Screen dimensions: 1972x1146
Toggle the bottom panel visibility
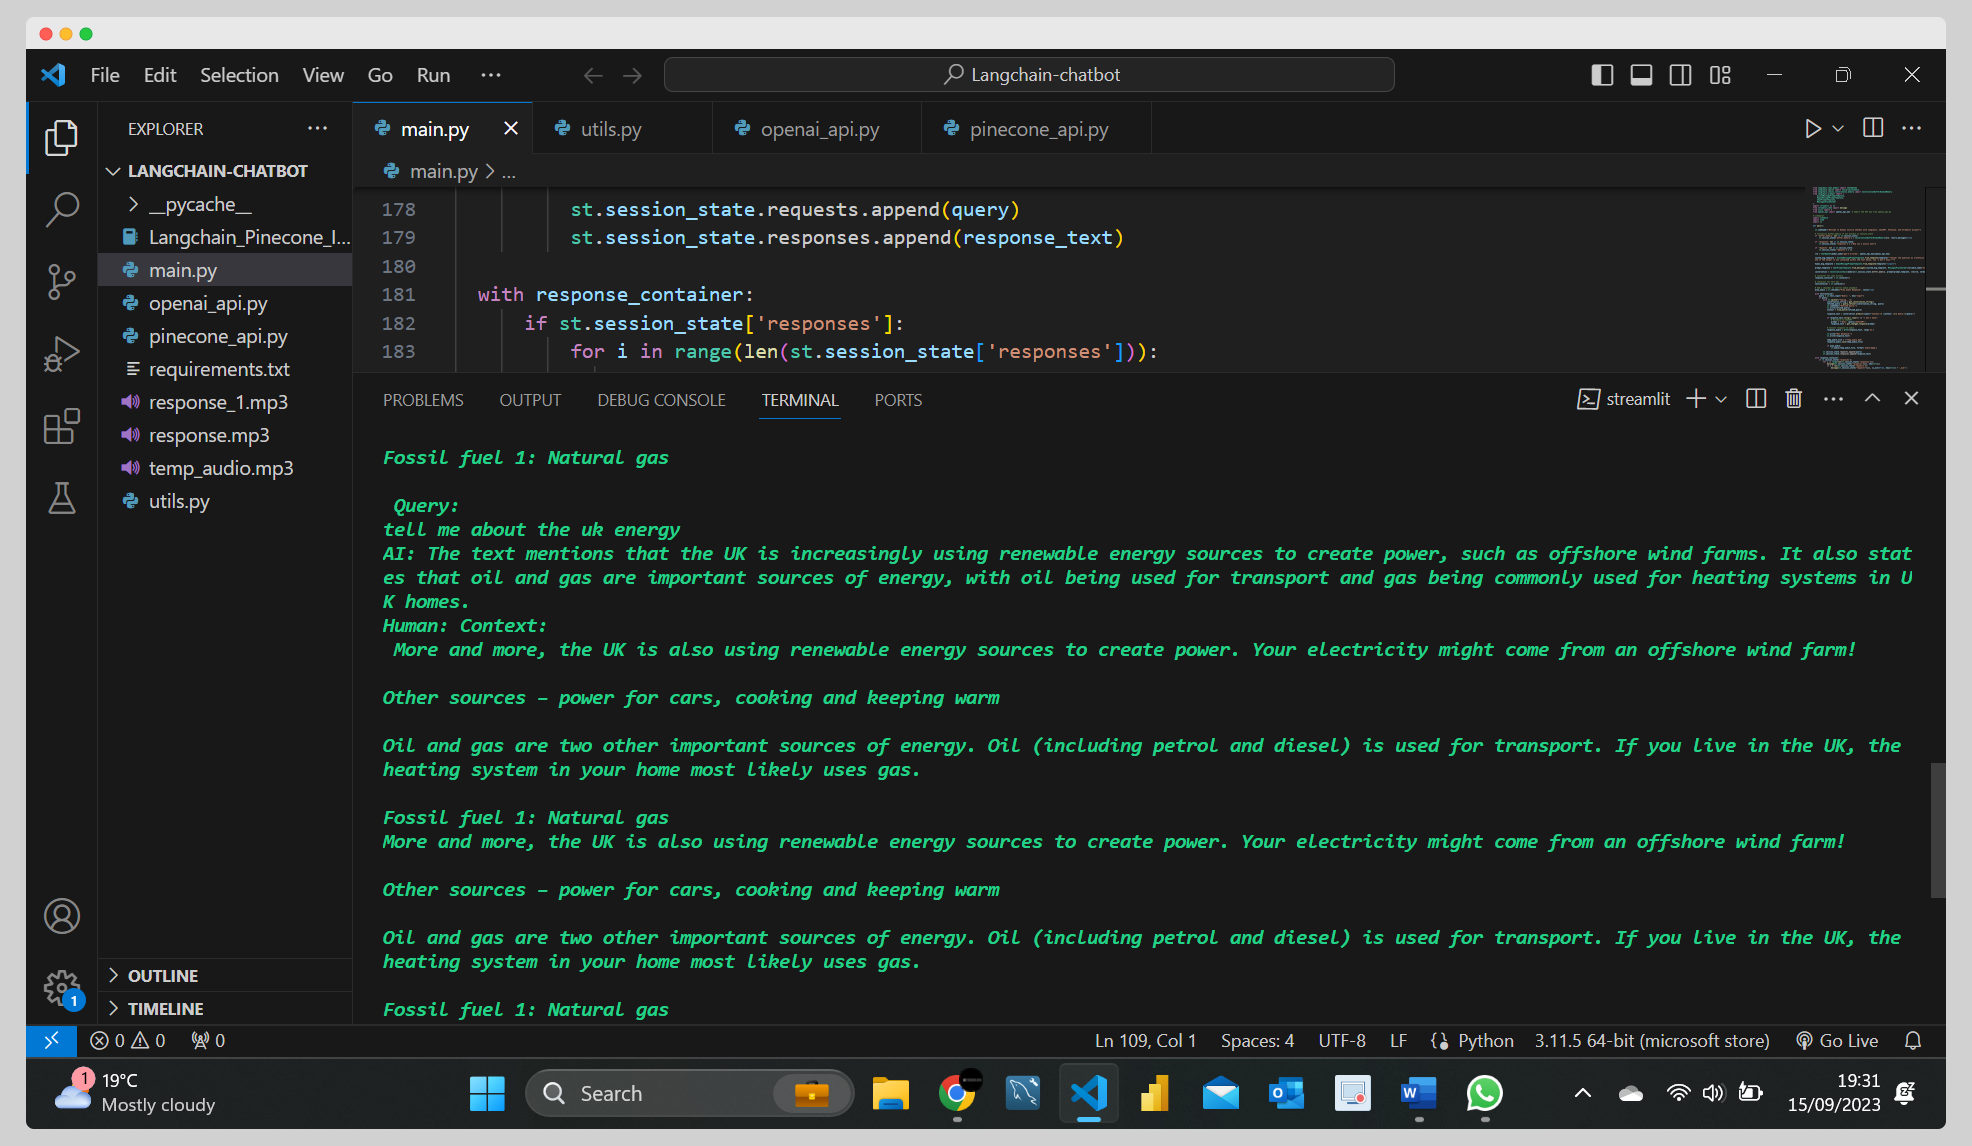(x=1640, y=74)
